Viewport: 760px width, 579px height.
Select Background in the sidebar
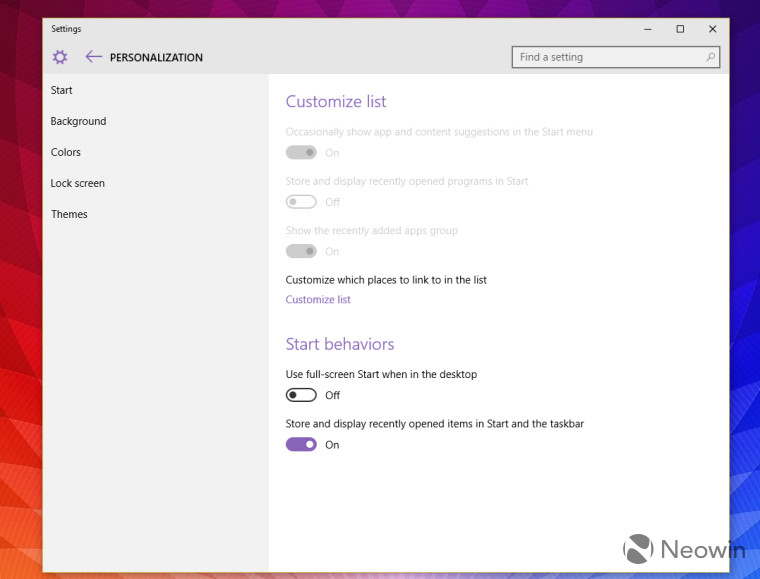78,121
